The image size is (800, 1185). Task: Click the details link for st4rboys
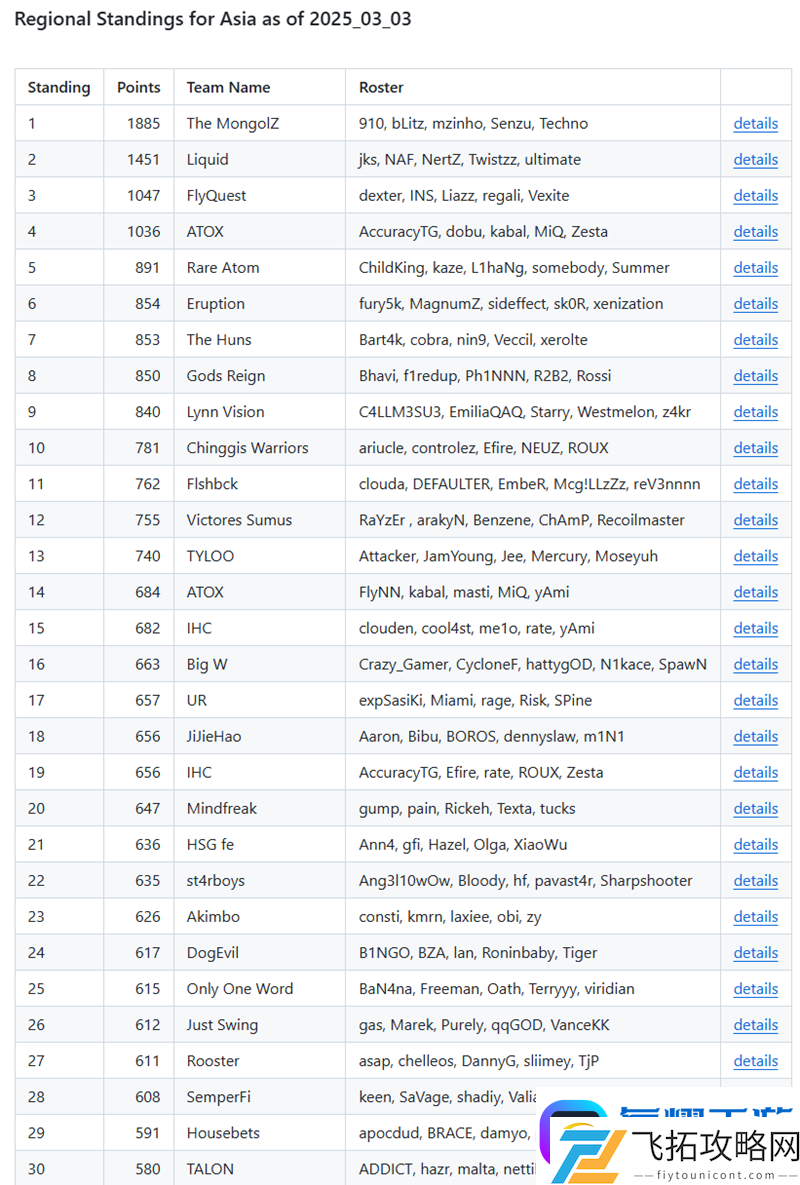[755, 880]
